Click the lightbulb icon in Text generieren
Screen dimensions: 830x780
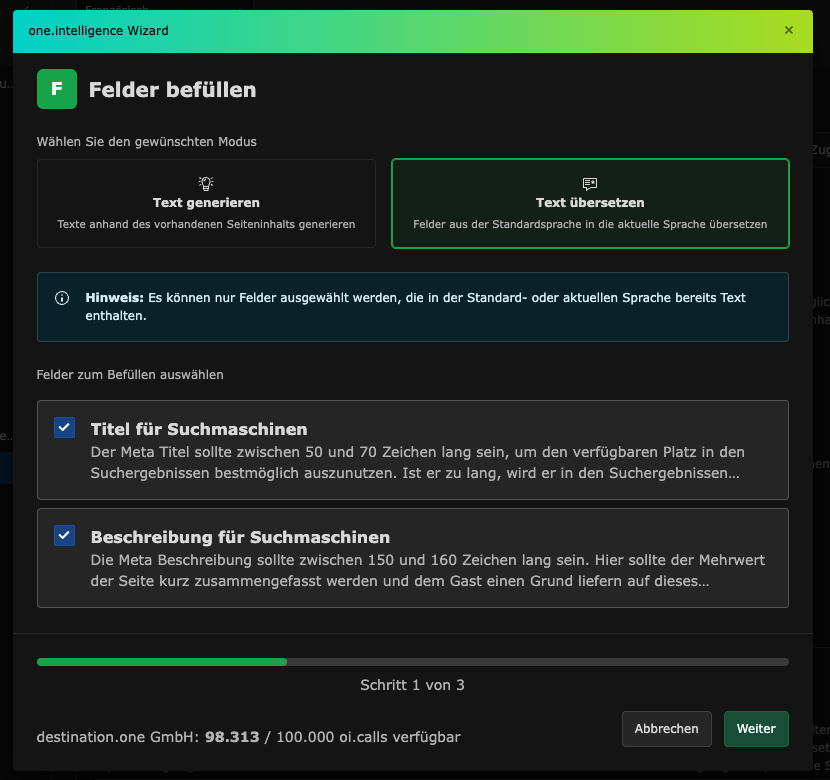click(206, 183)
